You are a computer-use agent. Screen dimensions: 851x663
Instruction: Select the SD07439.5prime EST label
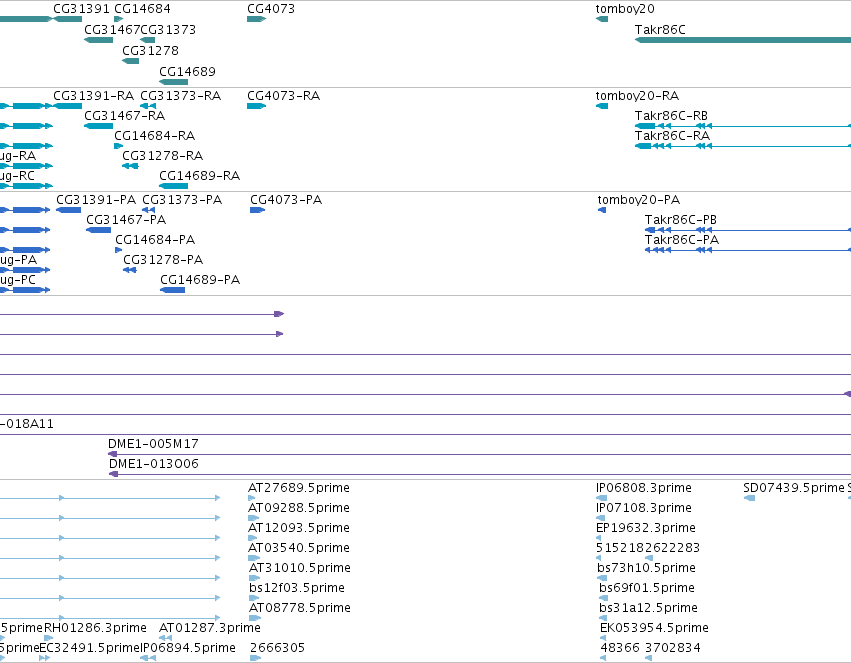tap(793, 488)
